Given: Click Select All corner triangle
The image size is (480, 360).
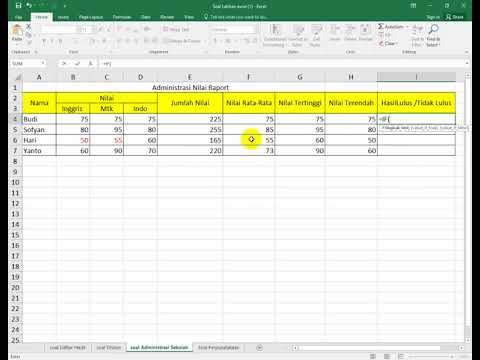Looking at the screenshot, I should coord(17,77).
